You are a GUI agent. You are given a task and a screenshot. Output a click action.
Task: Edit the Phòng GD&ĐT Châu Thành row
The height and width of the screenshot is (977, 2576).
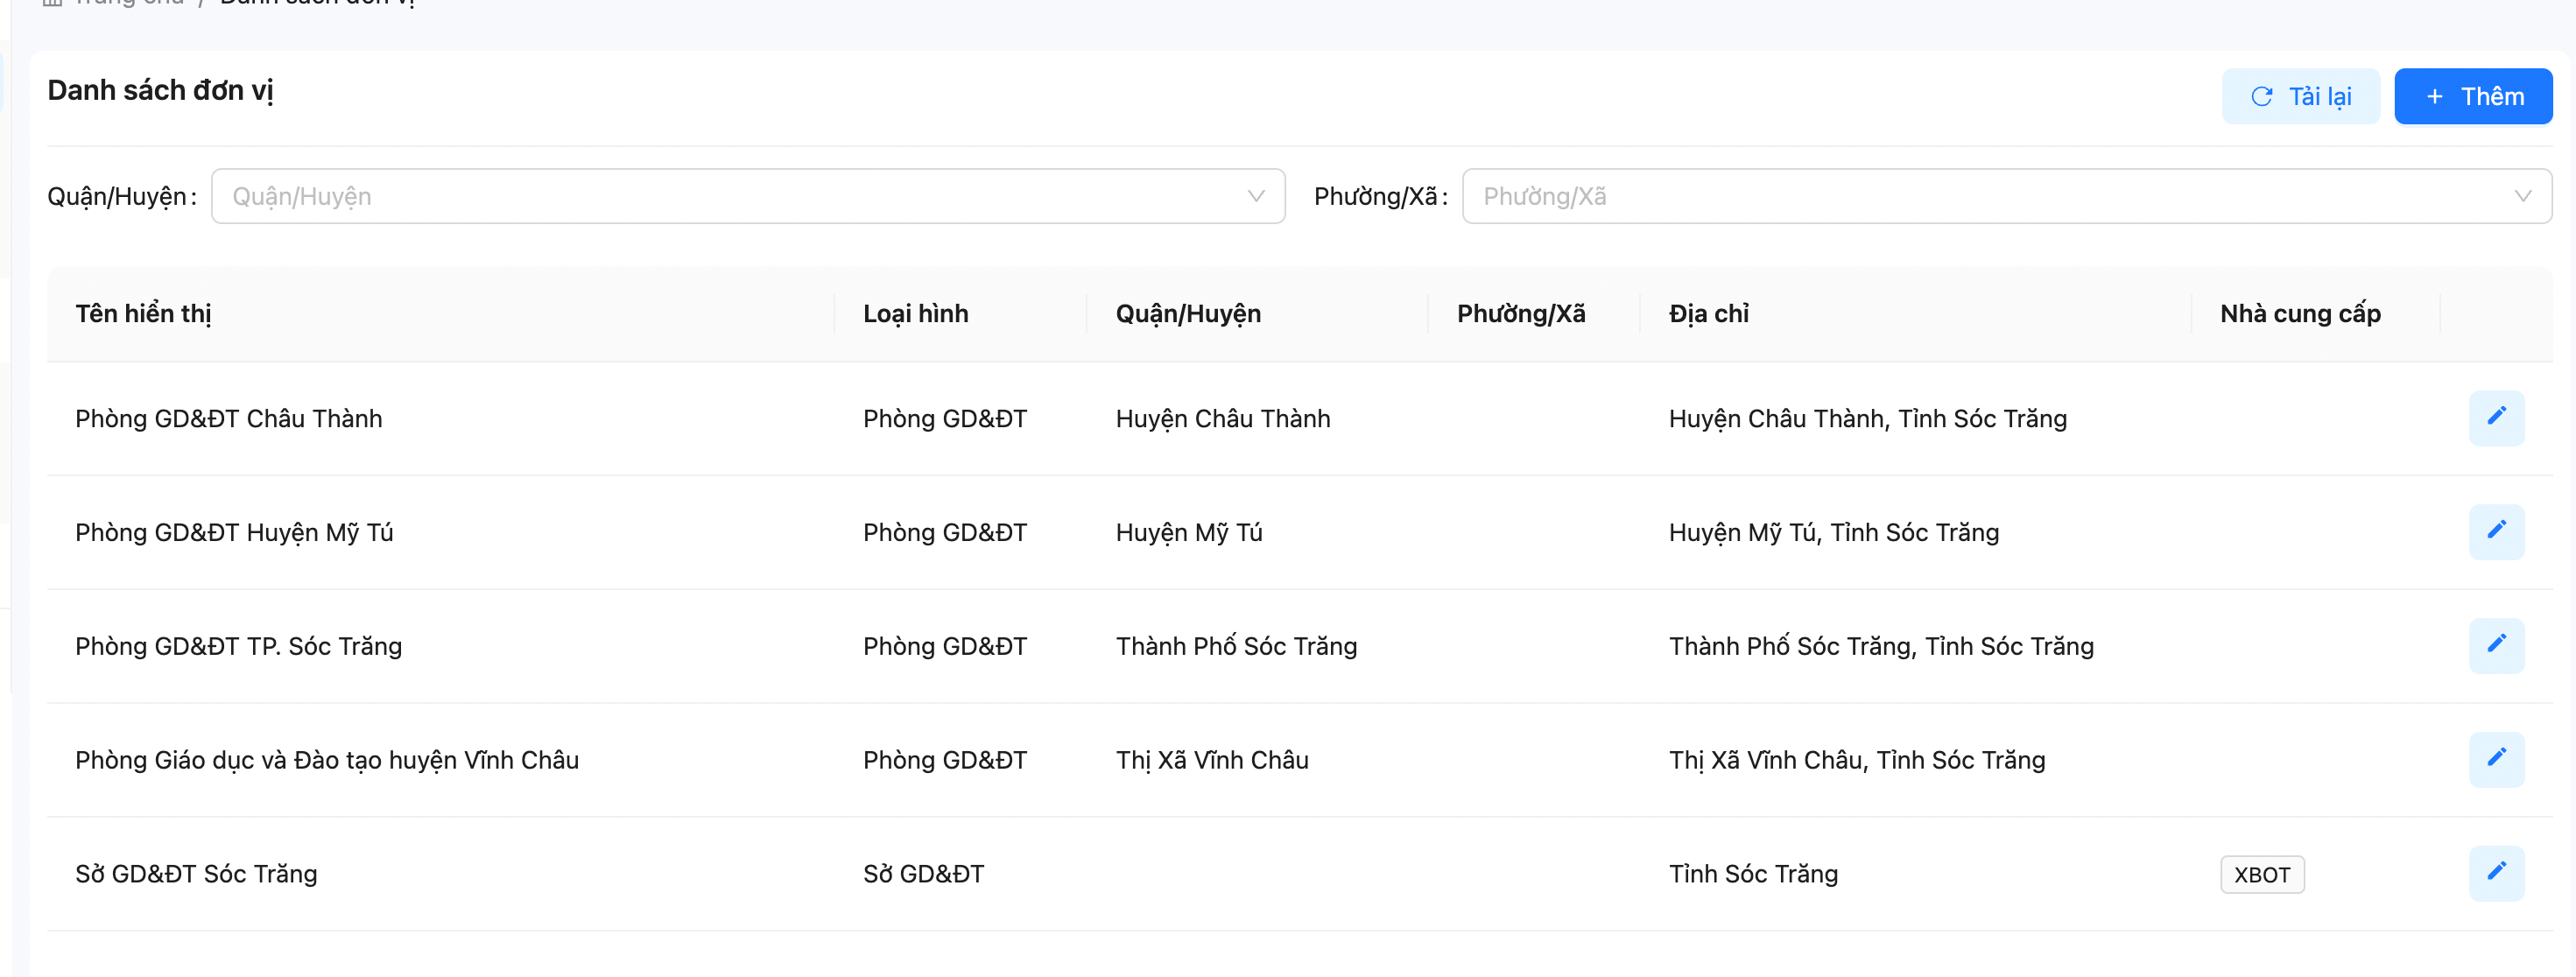click(x=2496, y=418)
